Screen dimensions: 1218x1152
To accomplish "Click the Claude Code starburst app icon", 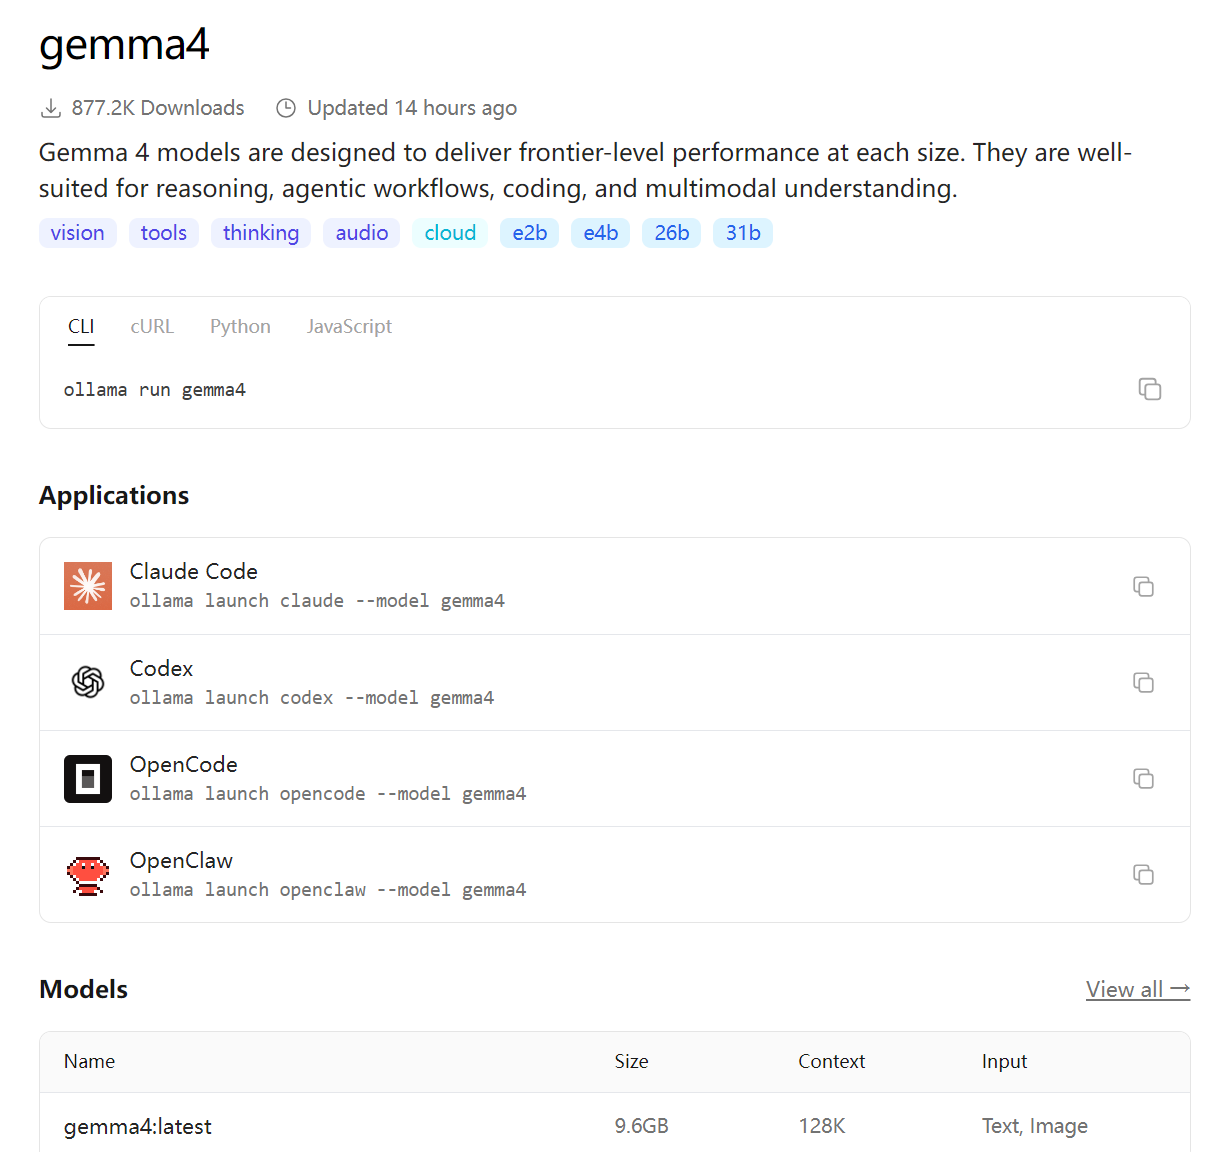I will [88, 586].
